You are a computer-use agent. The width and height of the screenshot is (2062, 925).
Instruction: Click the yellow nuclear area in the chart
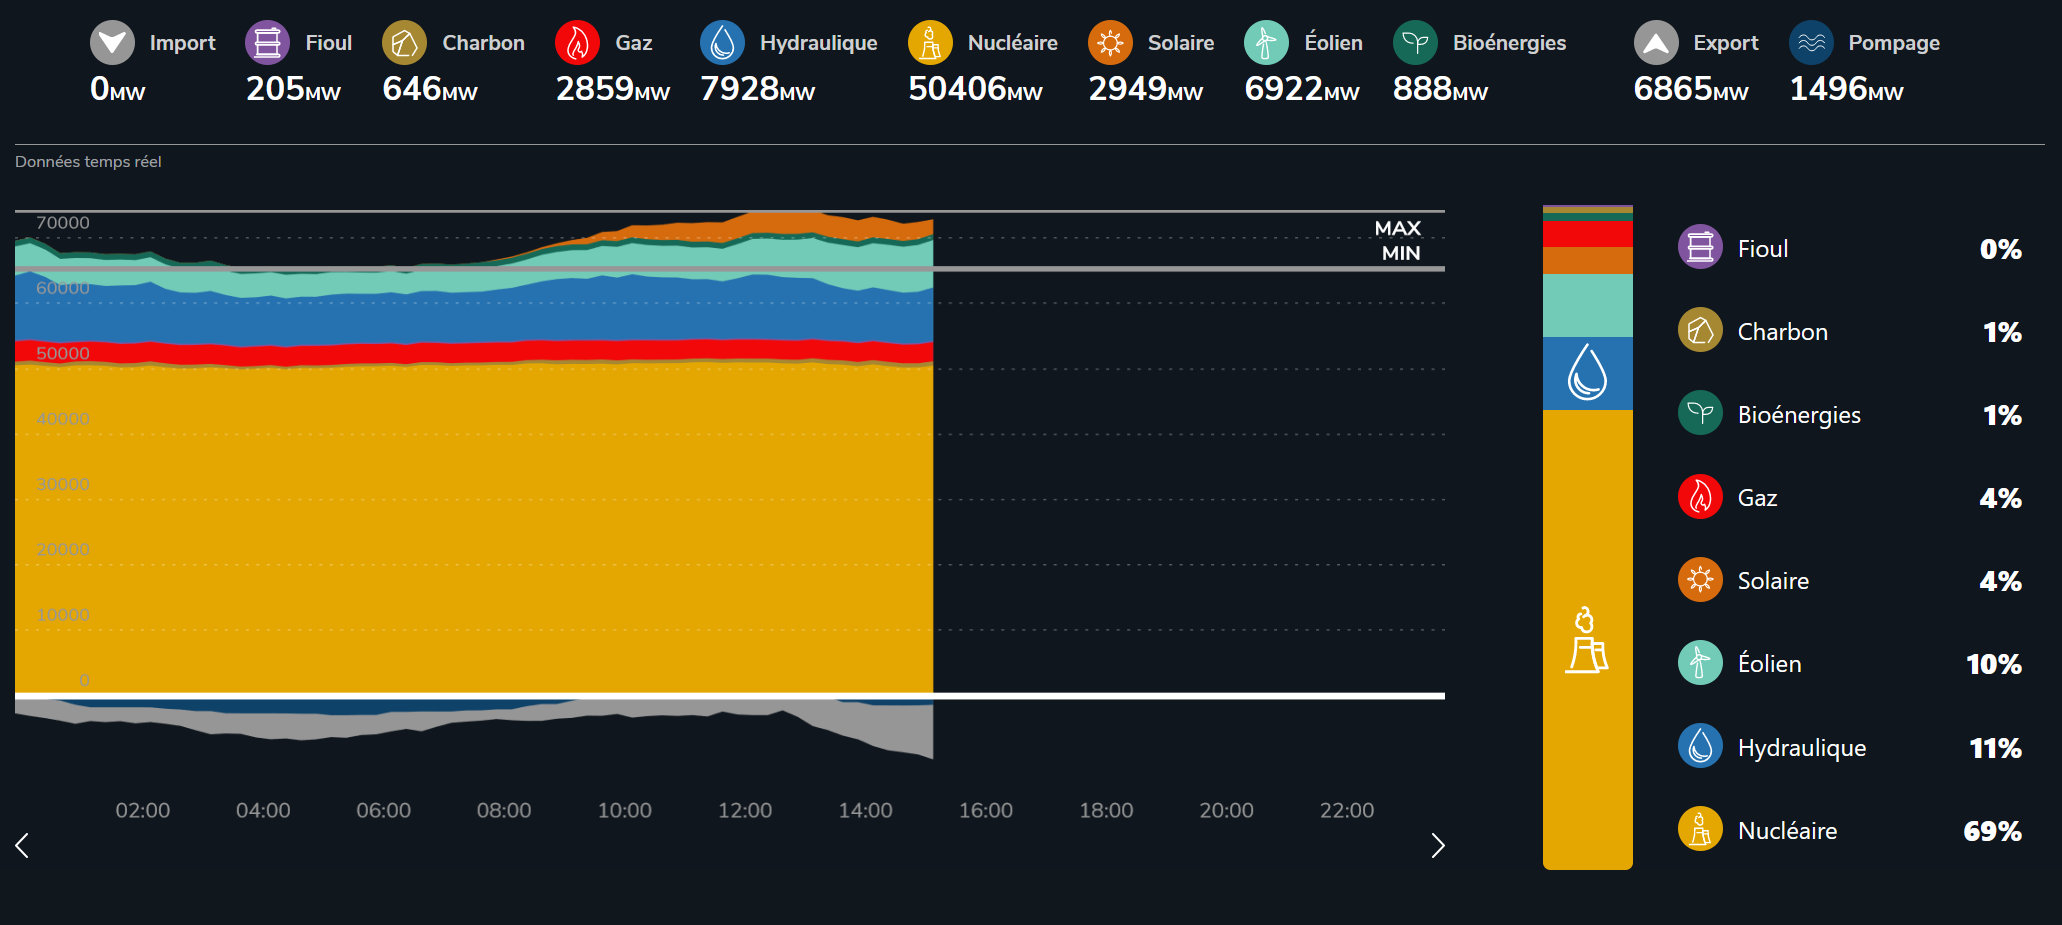point(474,530)
